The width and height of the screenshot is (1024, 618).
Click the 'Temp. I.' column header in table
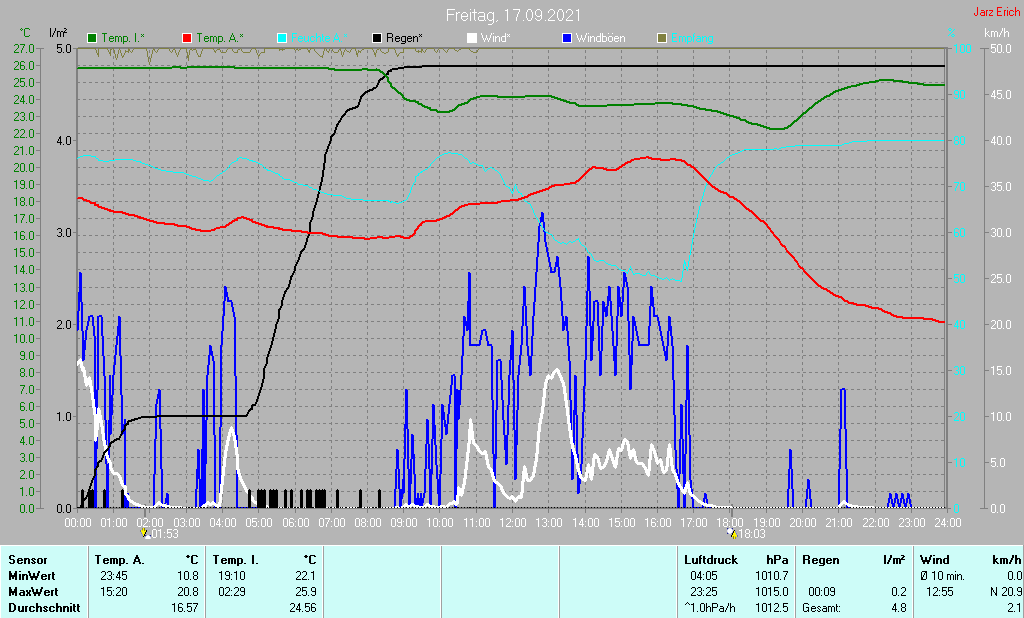(235, 560)
